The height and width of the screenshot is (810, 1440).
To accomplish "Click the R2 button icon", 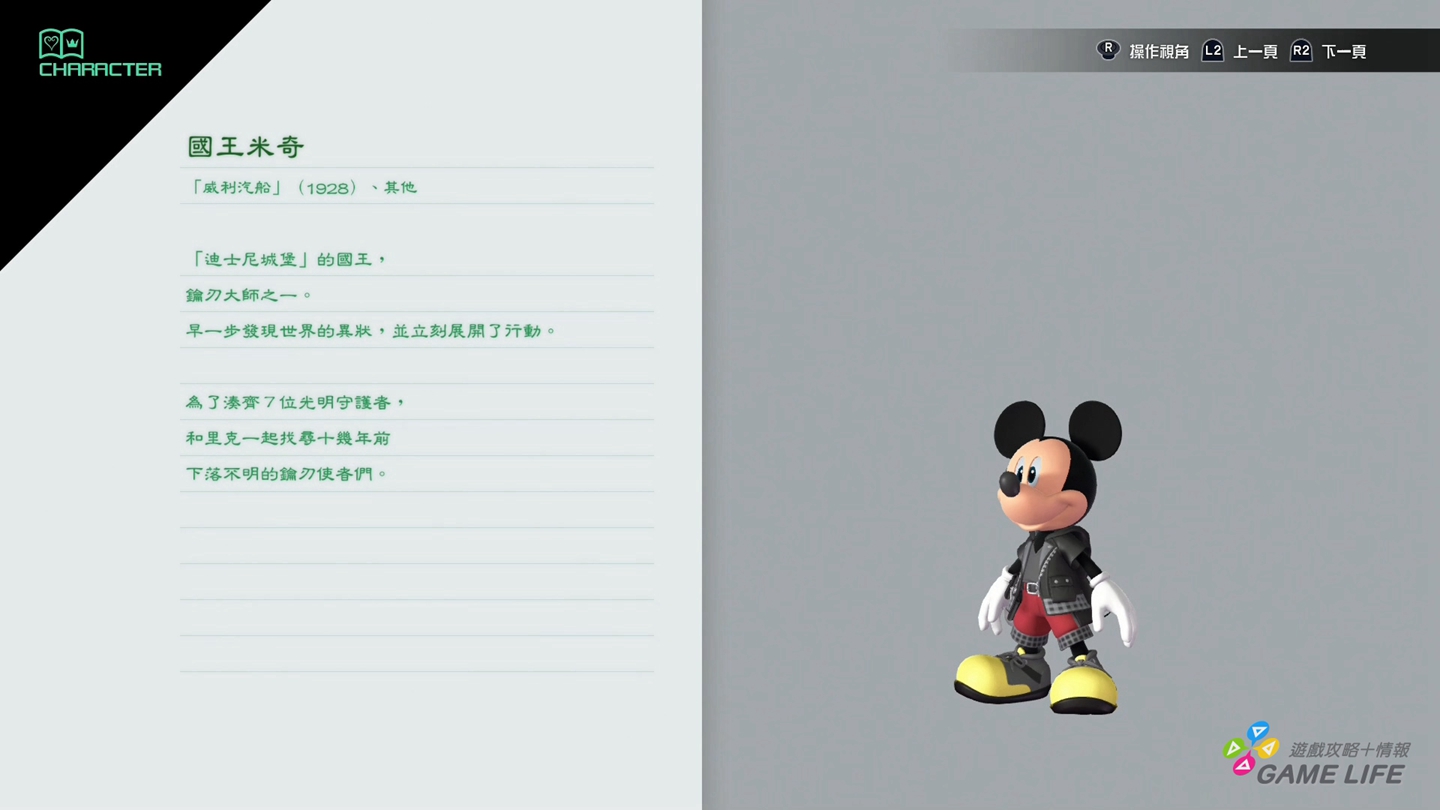I will click(x=1301, y=51).
